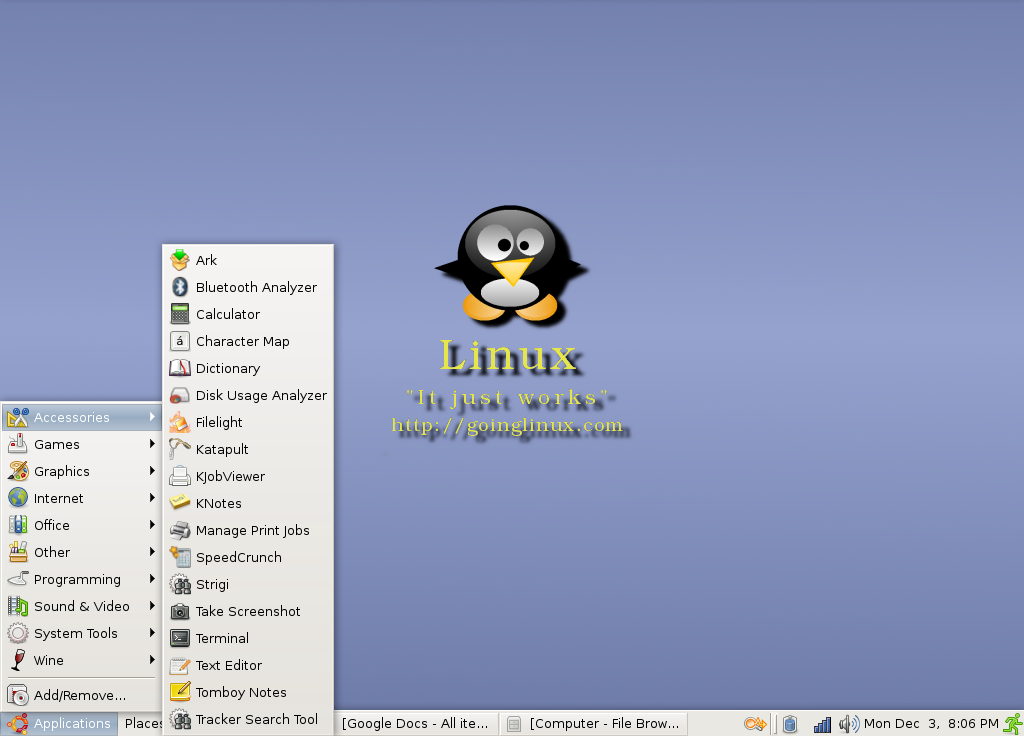Select the Filelight entry
This screenshot has width=1024, height=736.
(248, 423)
